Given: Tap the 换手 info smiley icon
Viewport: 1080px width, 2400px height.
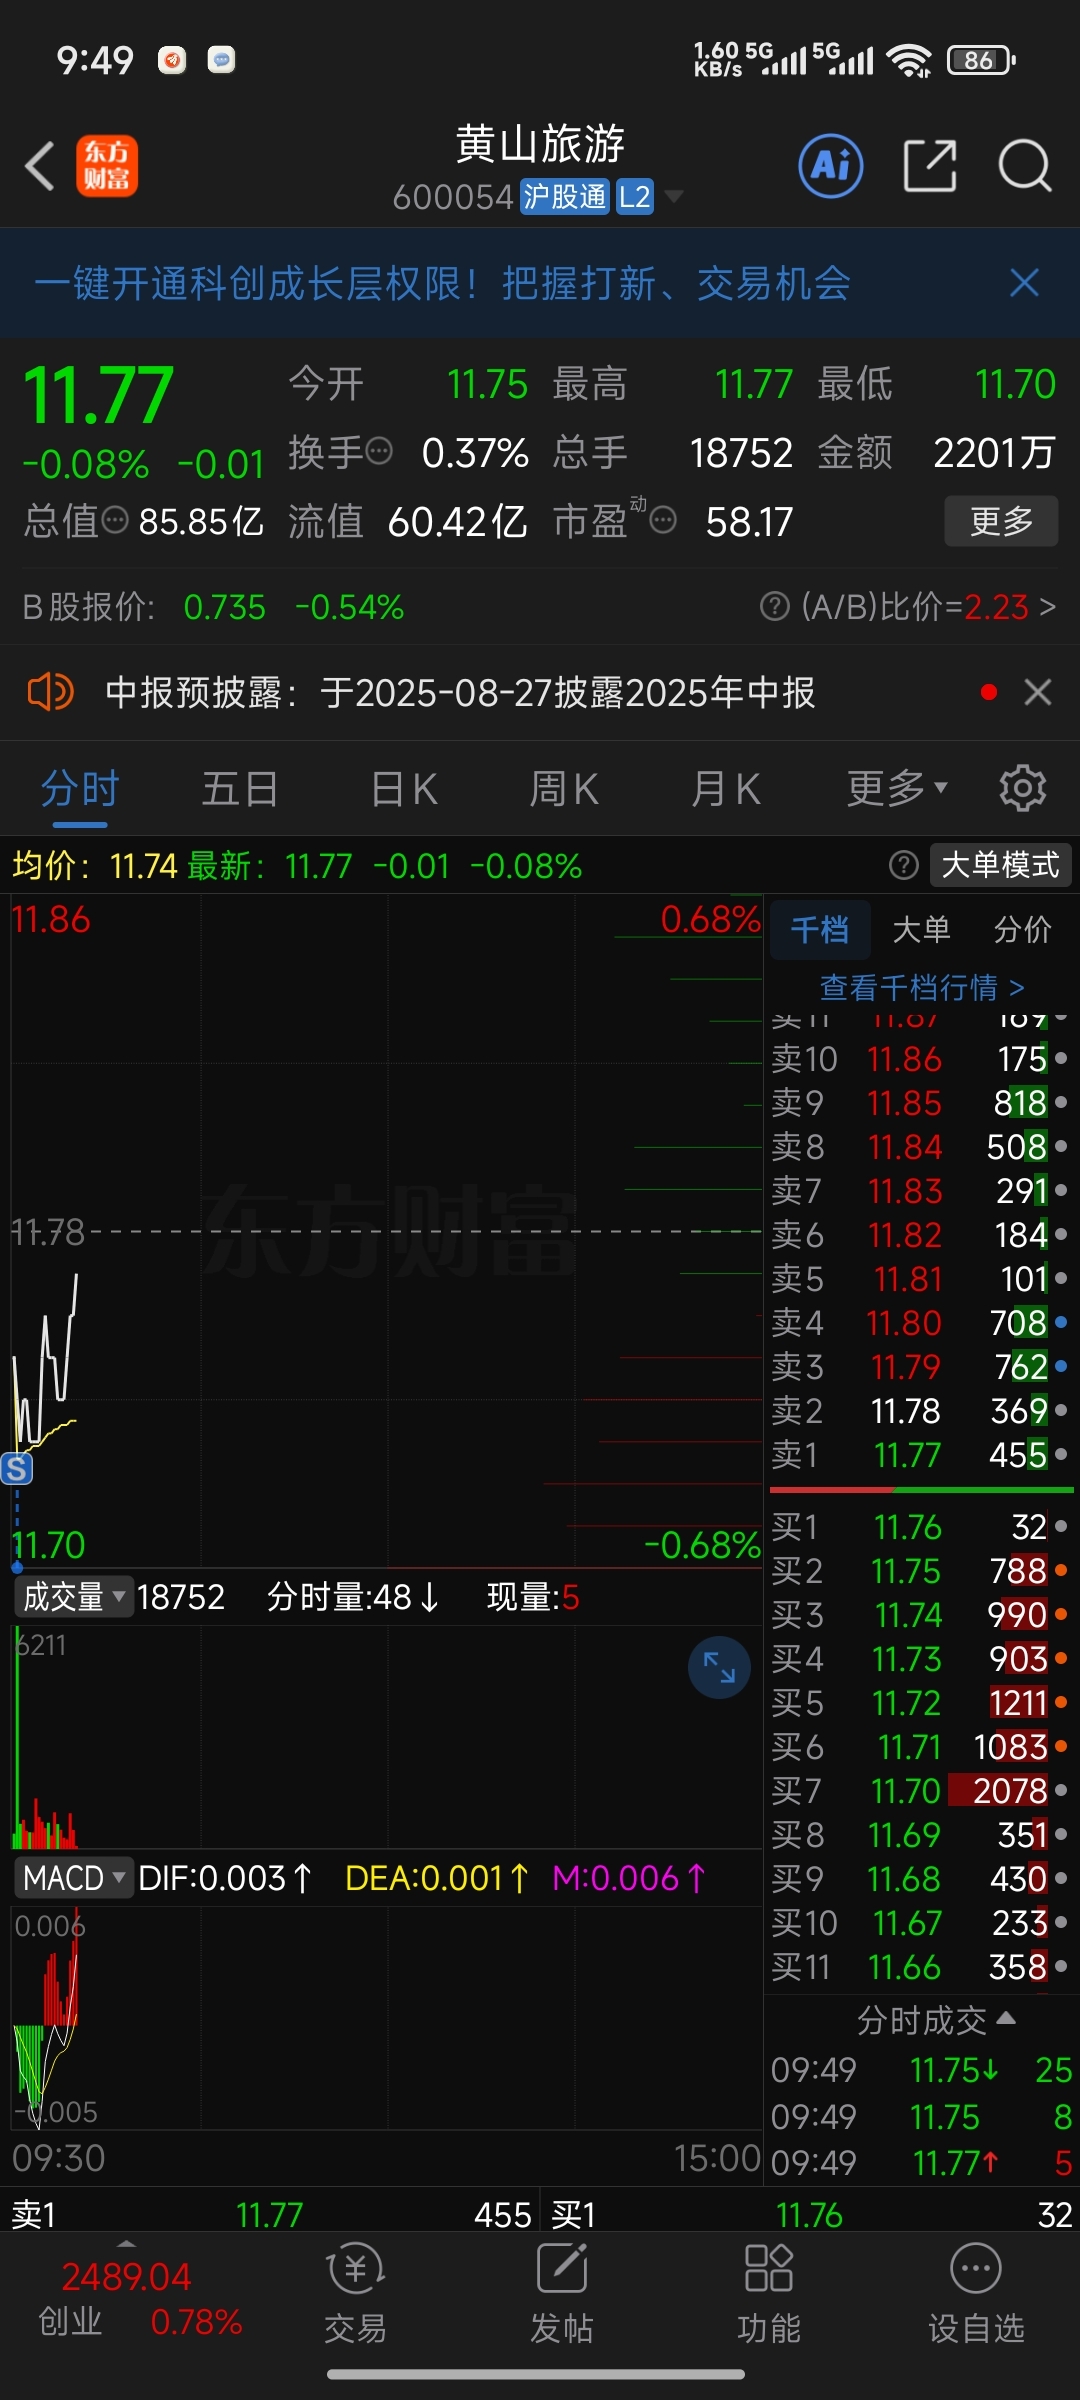Looking at the screenshot, I should point(379,452).
